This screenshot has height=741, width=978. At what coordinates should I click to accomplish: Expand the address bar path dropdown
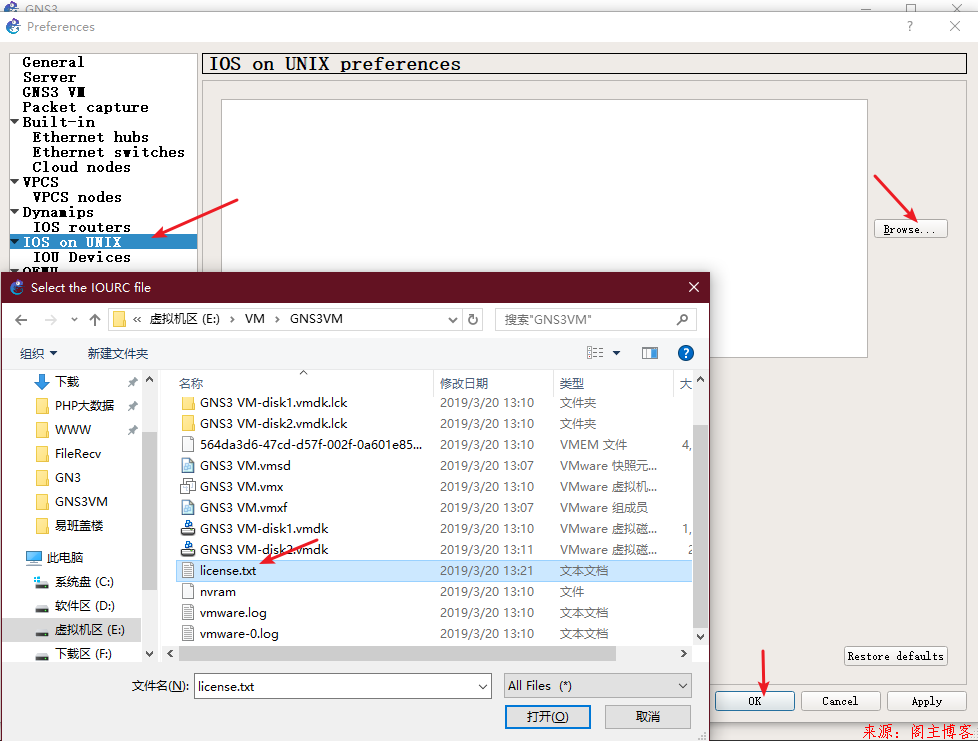pyautogui.click(x=453, y=319)
